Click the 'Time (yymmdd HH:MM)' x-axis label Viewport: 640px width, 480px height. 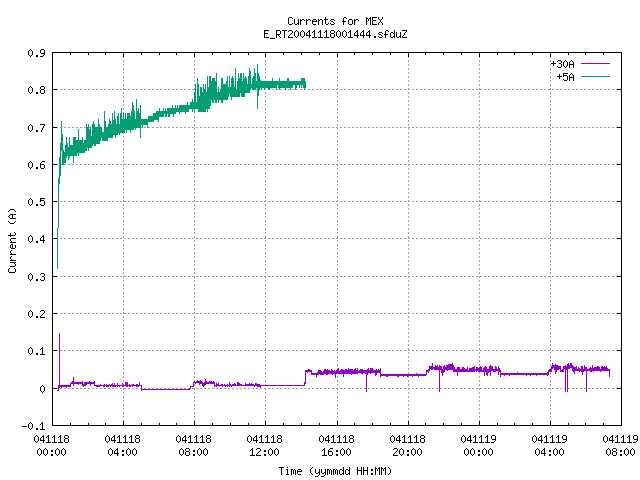click(x=335, y=471)
